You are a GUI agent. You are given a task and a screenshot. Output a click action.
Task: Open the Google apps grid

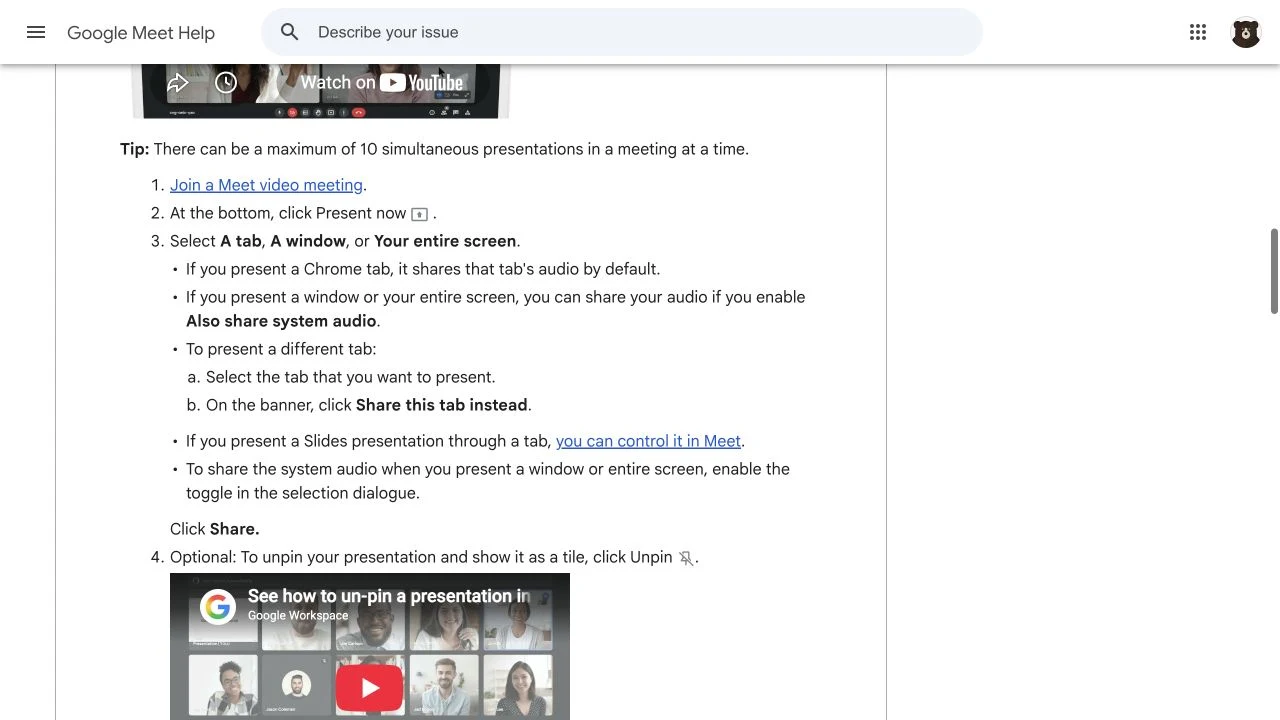(1198, 32)
